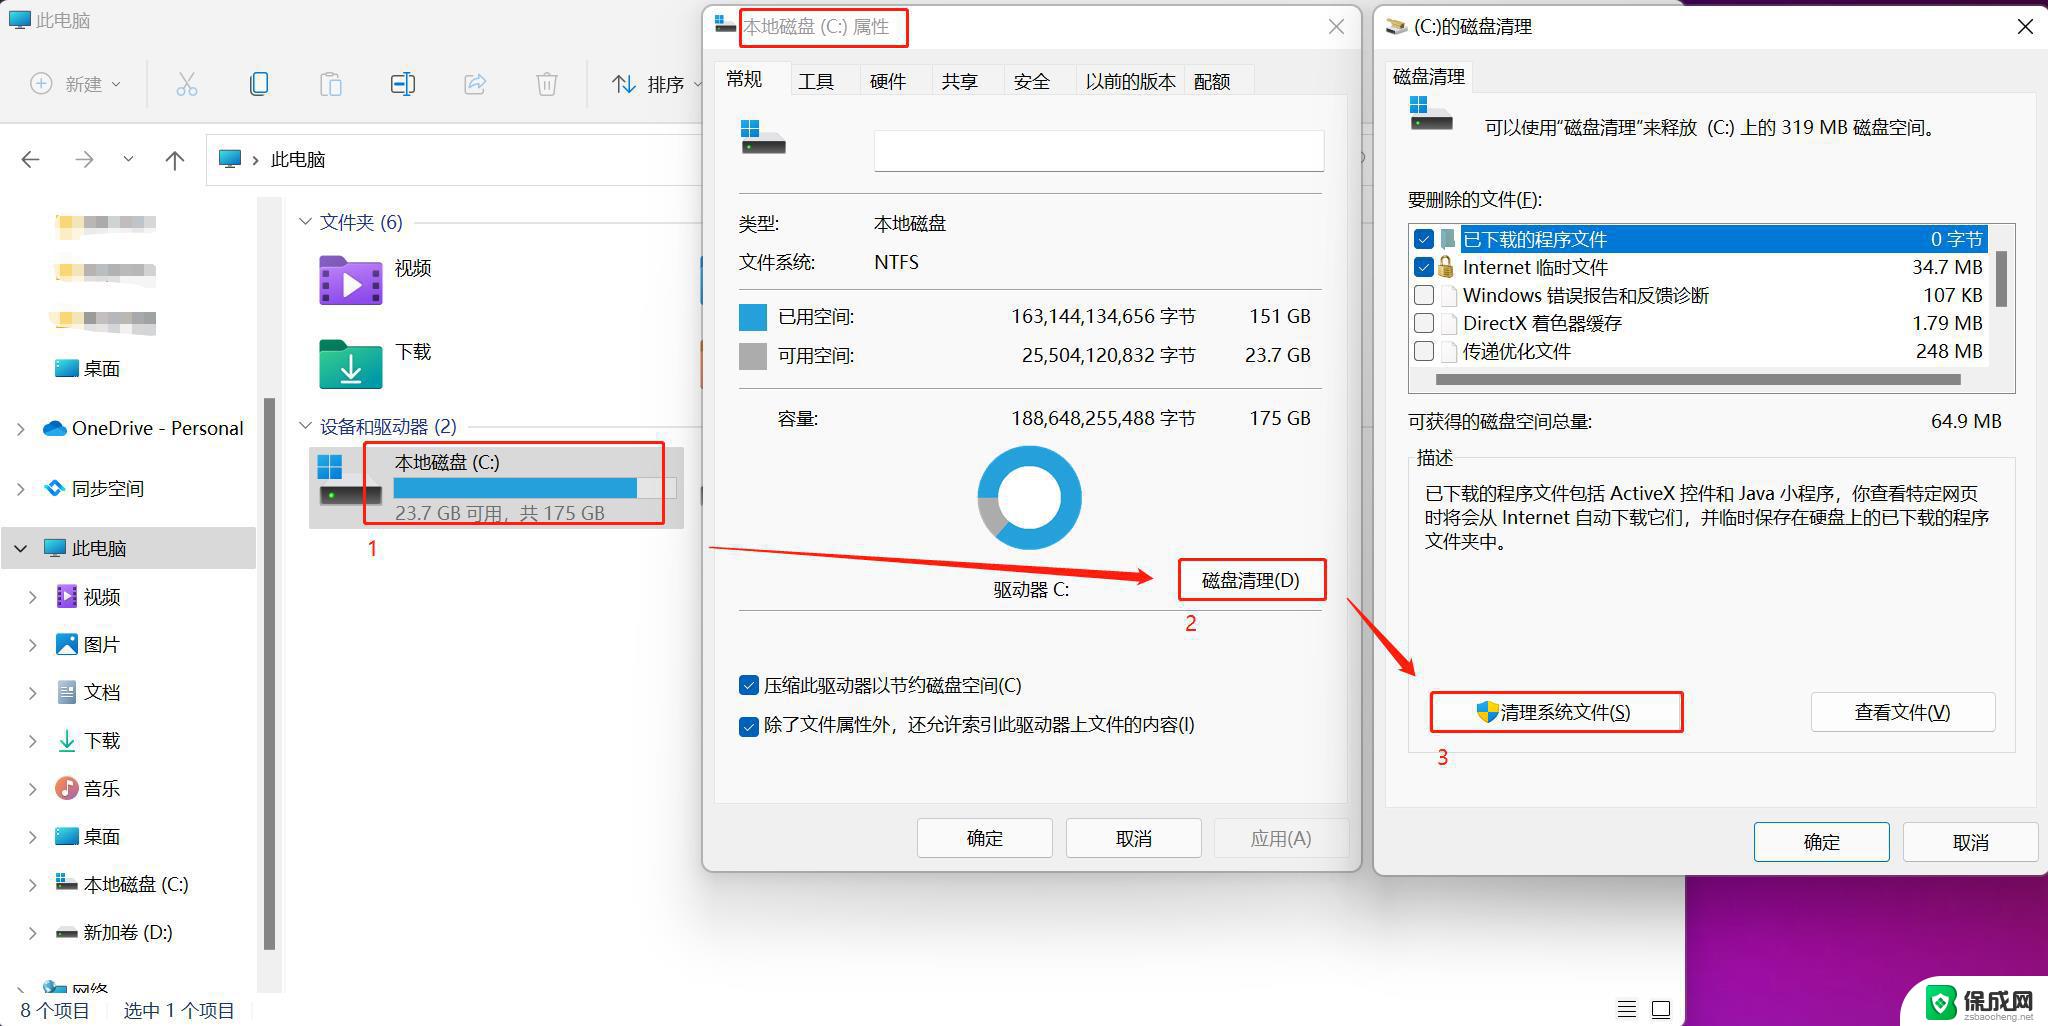2048x1026 pixels.
Task: Click the Music icon in navigation tree
Action: point(66,788)
